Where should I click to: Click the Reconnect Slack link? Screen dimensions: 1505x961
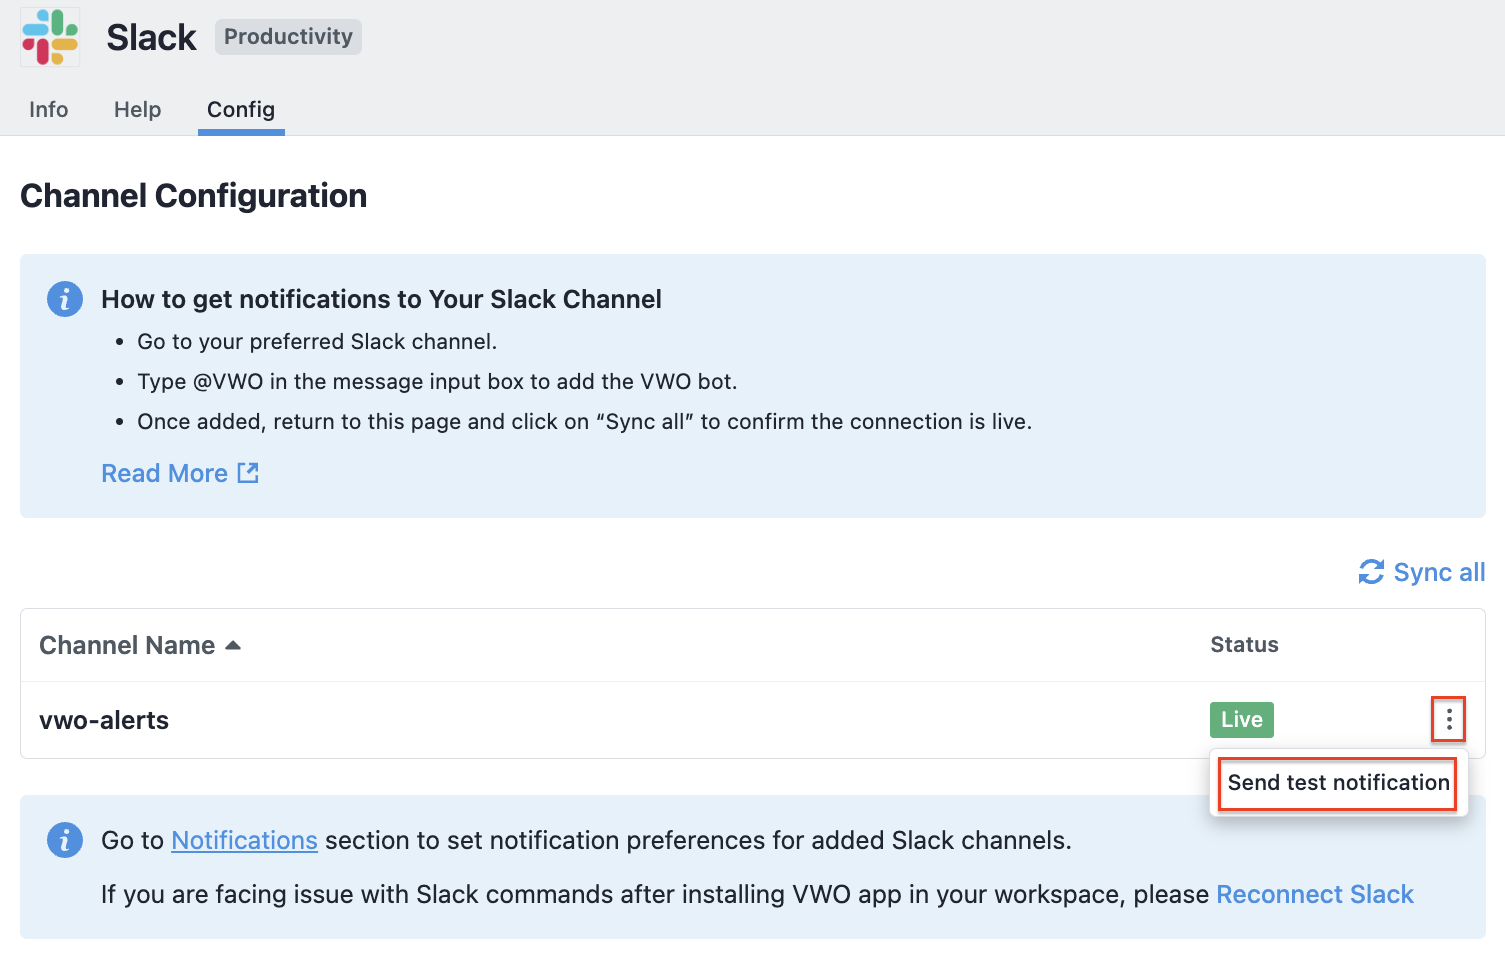click(x=1314, y=894)
